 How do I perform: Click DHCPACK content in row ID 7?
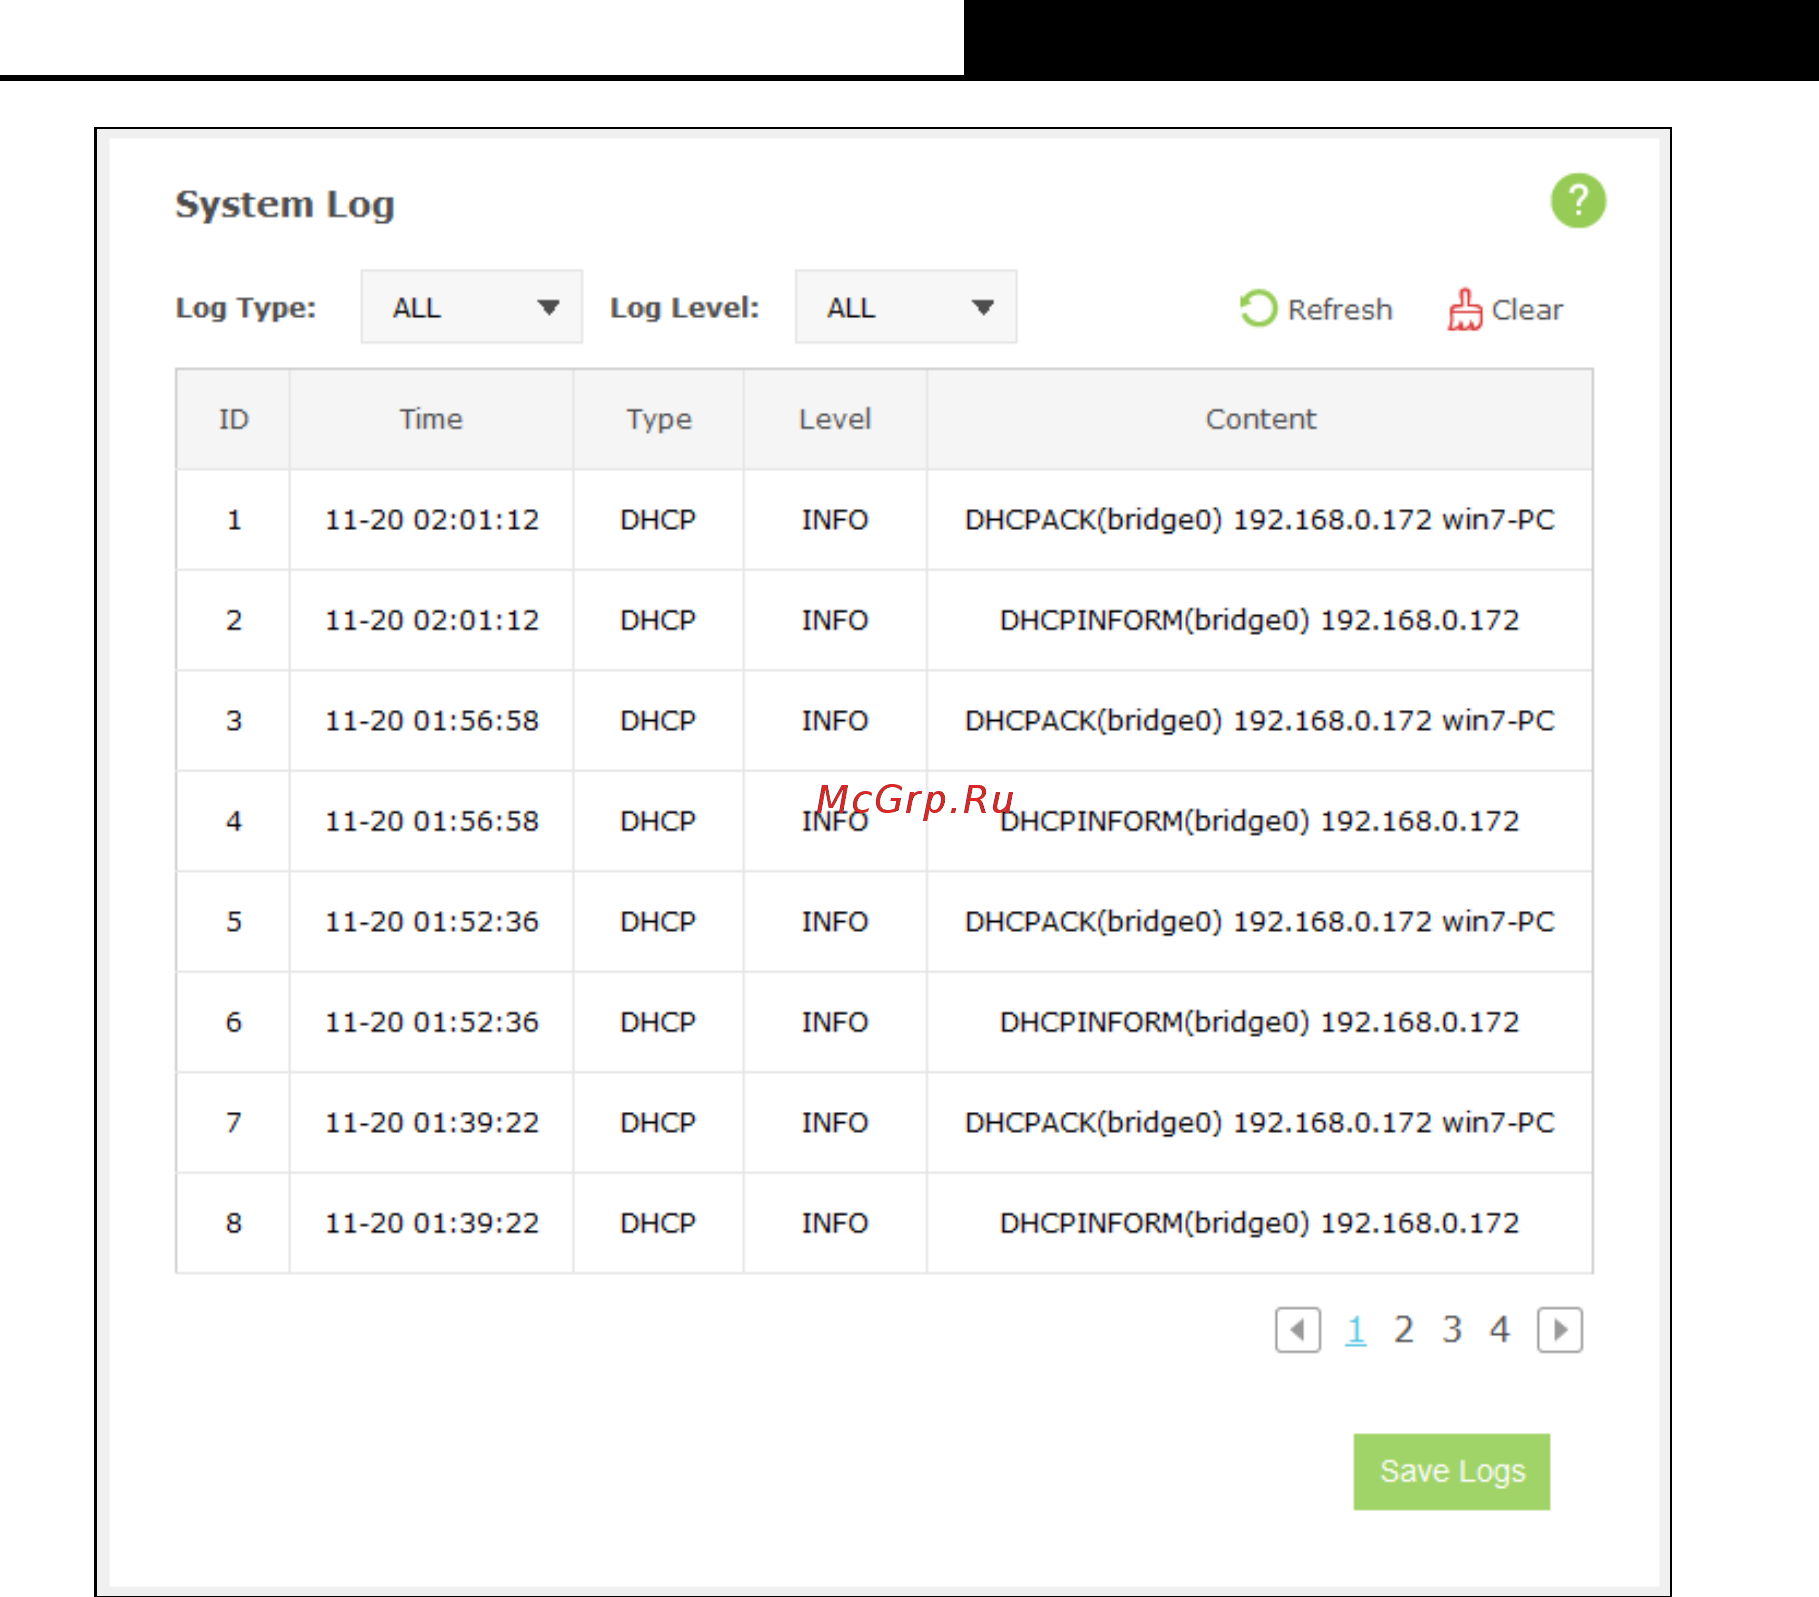click(x=1260, y=1123)
